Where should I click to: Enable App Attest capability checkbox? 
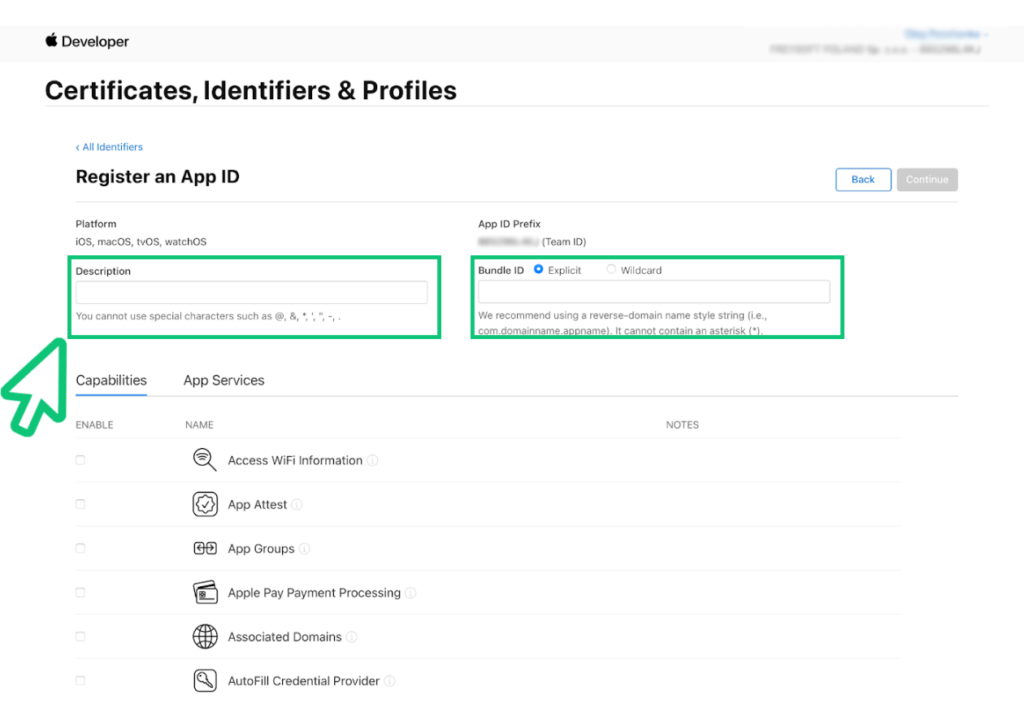[80, 504]
